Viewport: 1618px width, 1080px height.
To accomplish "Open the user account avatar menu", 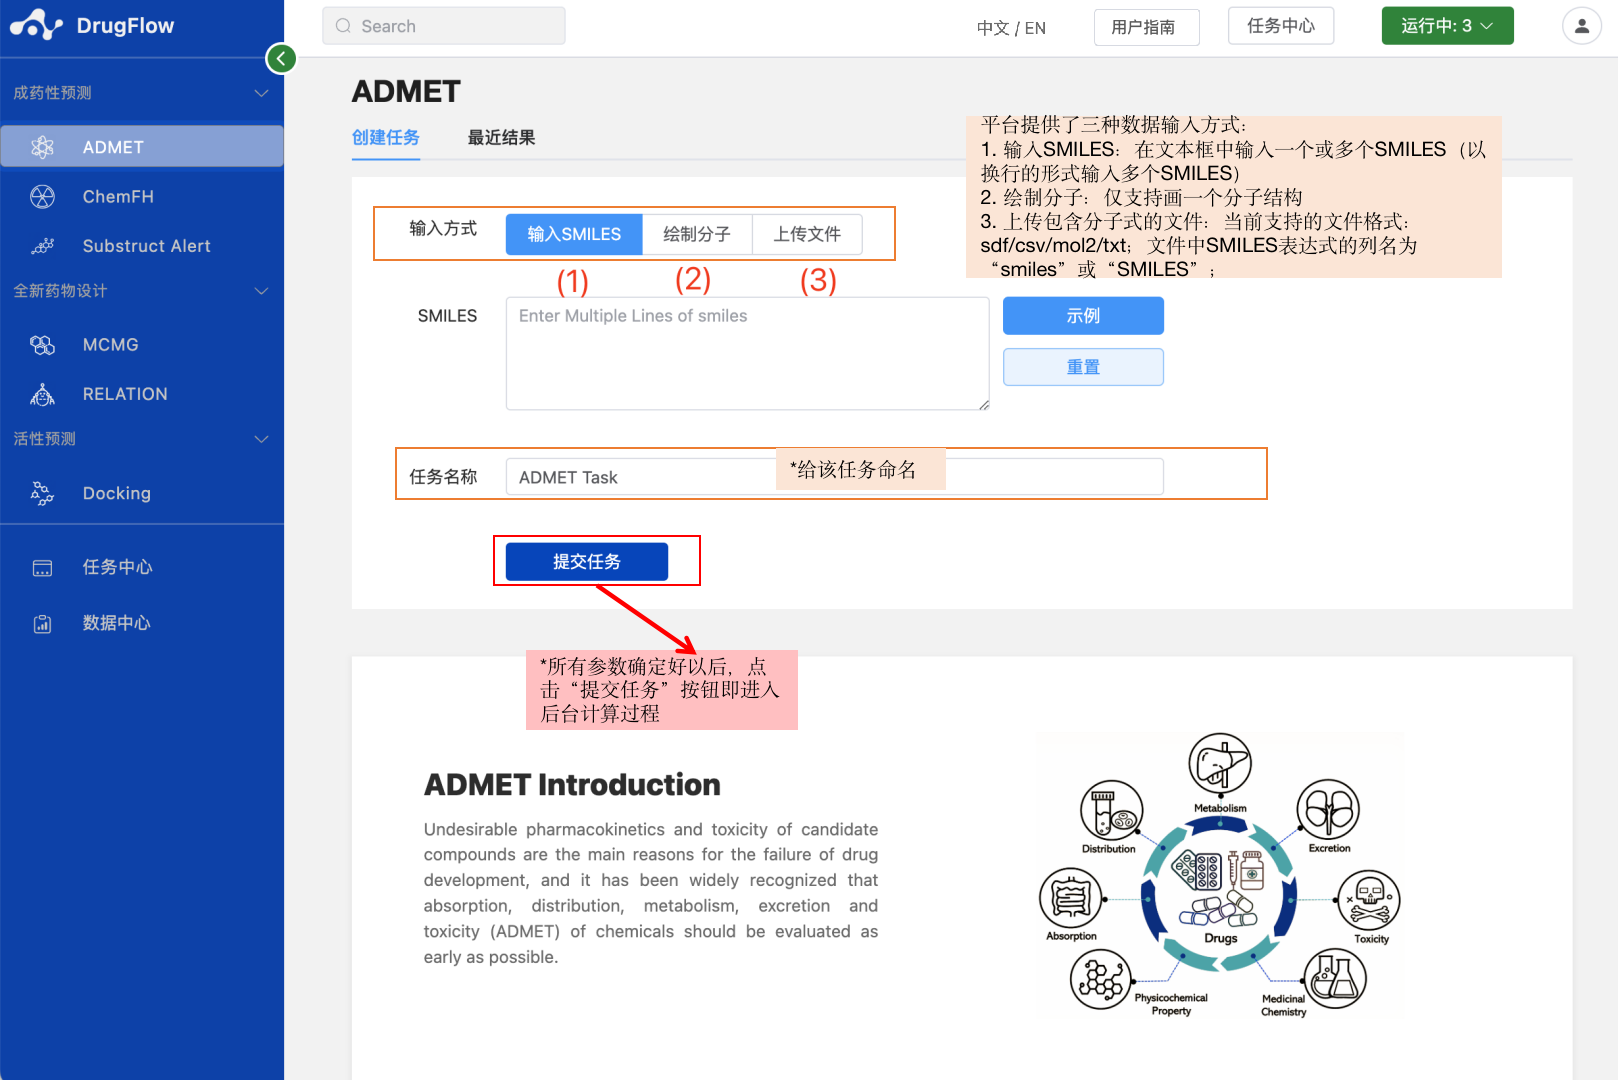I will coord(1581,25).
